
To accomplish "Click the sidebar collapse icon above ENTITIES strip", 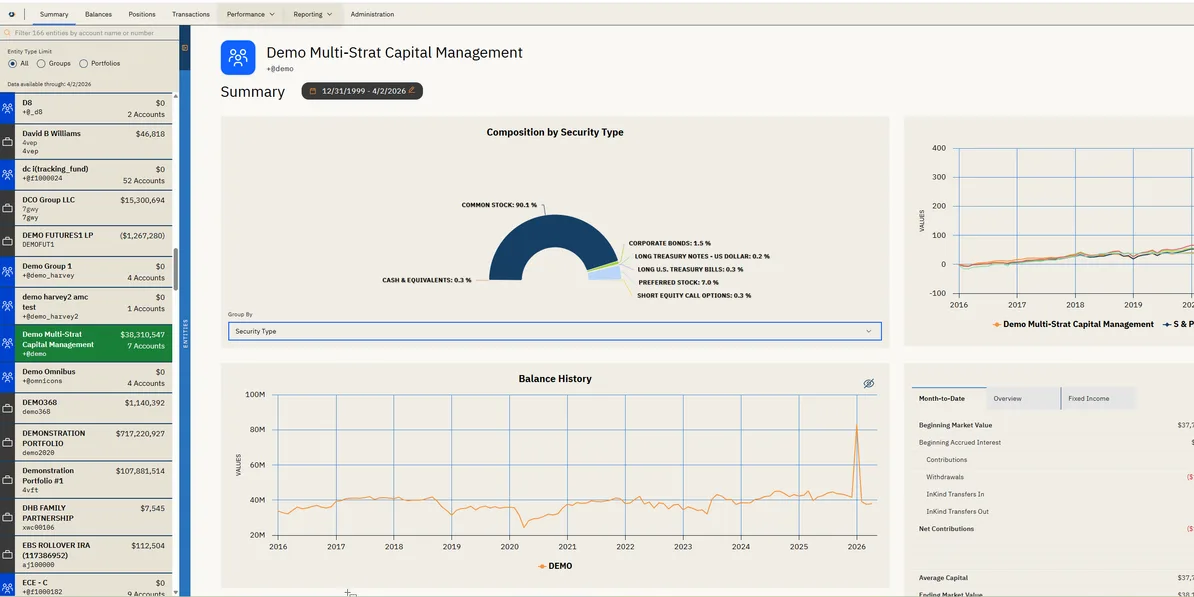I will [184, 47].
